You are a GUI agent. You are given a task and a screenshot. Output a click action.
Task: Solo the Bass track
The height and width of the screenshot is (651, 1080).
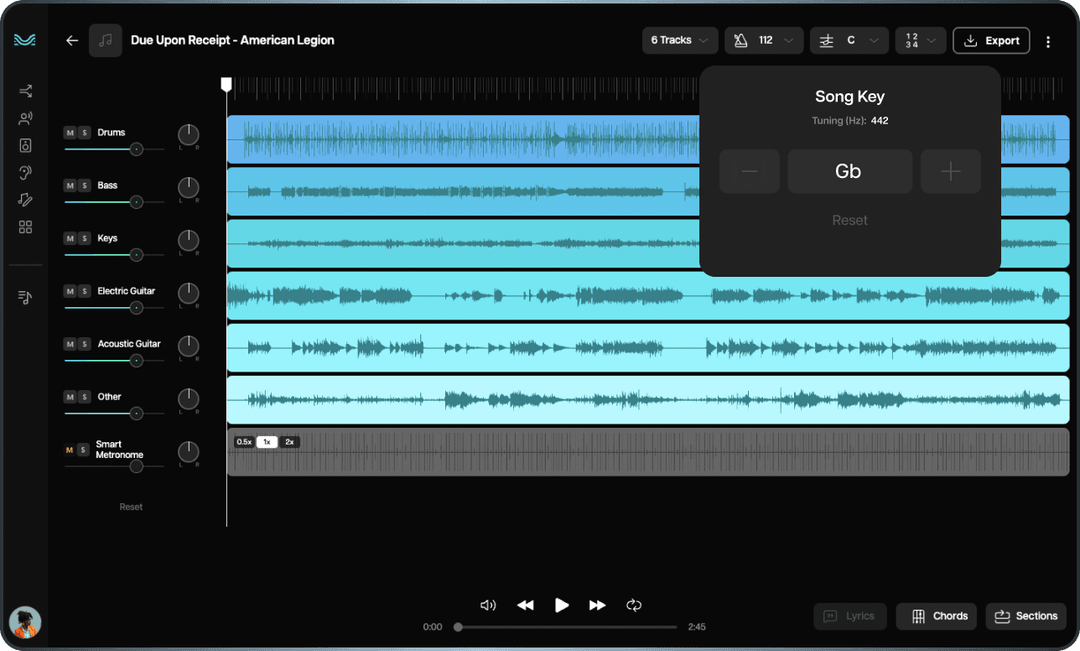(82, 185)
